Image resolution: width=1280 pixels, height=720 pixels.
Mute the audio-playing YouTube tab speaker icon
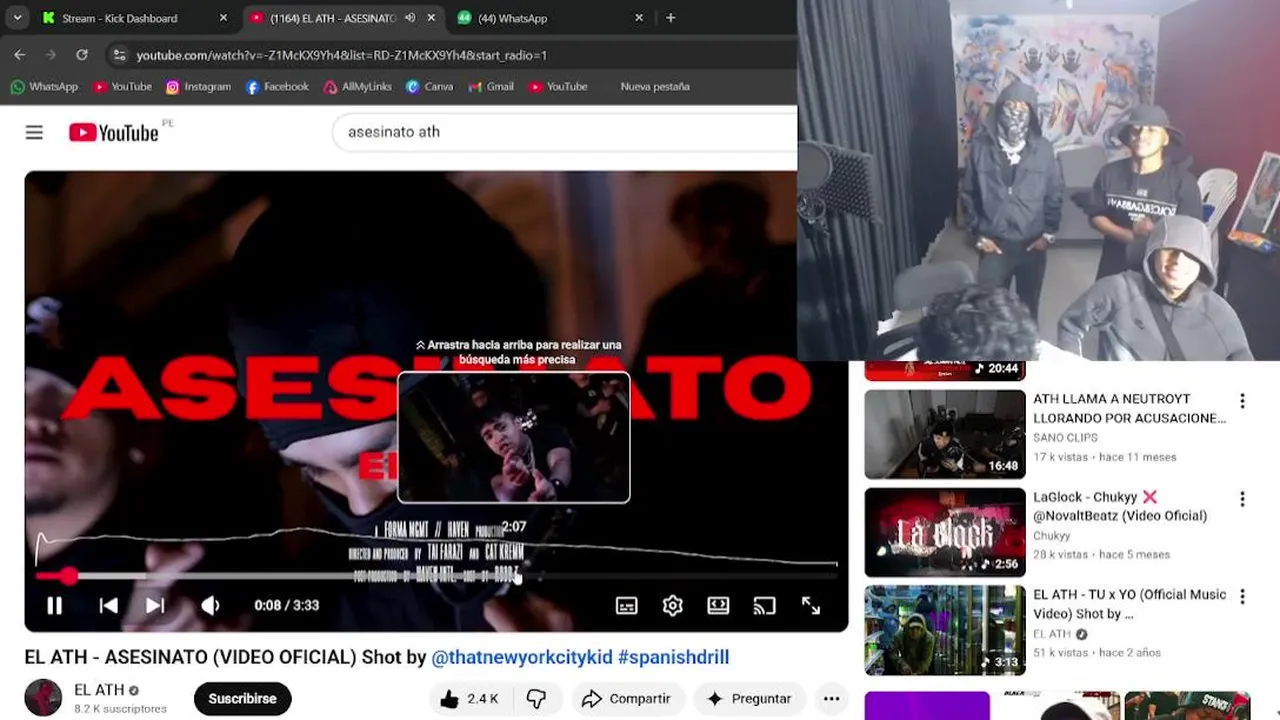pos(410,18)
